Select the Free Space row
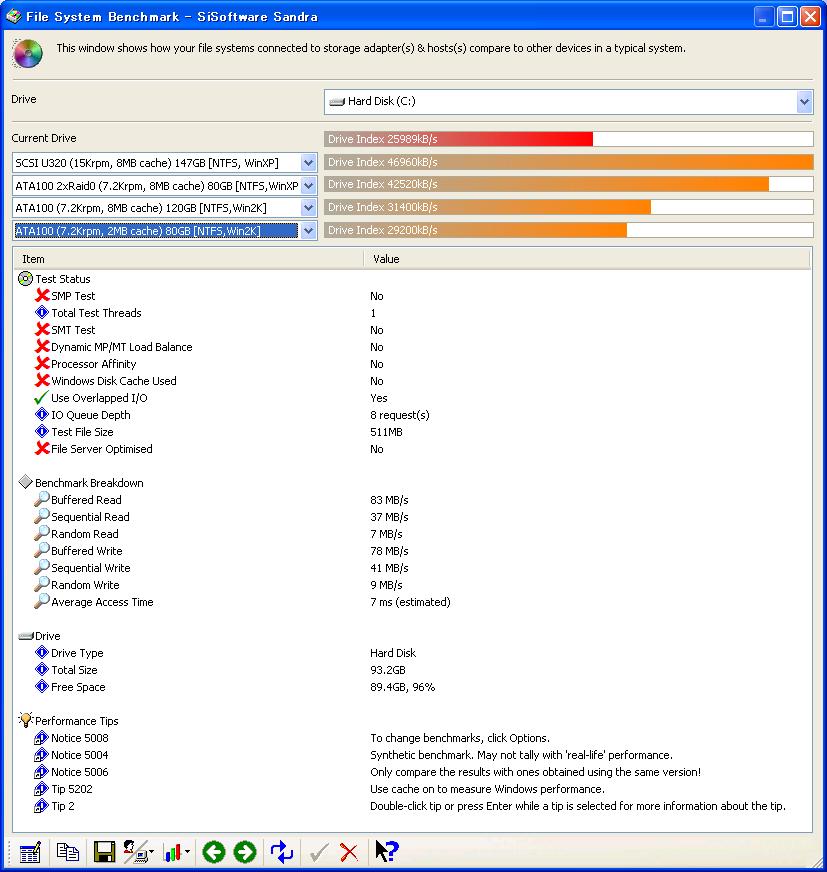 [x=412, y=687]
